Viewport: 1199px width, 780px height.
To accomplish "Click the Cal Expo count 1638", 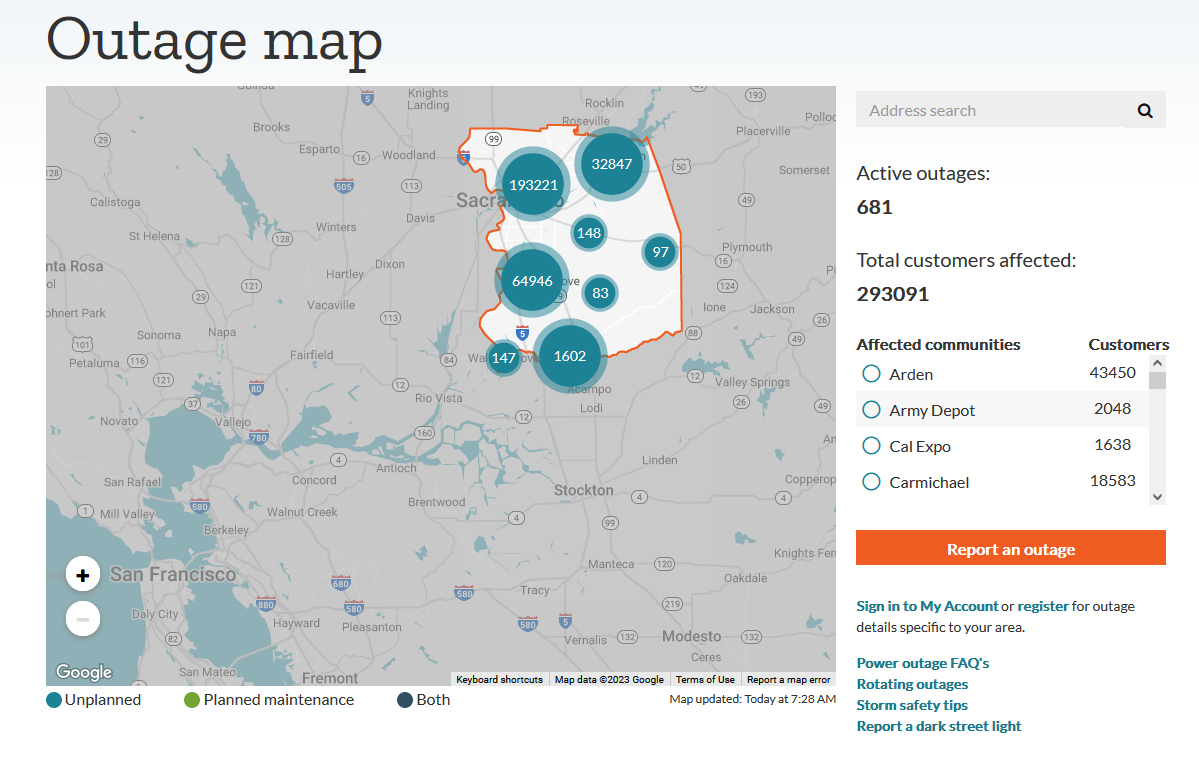I will point(1113,445).
